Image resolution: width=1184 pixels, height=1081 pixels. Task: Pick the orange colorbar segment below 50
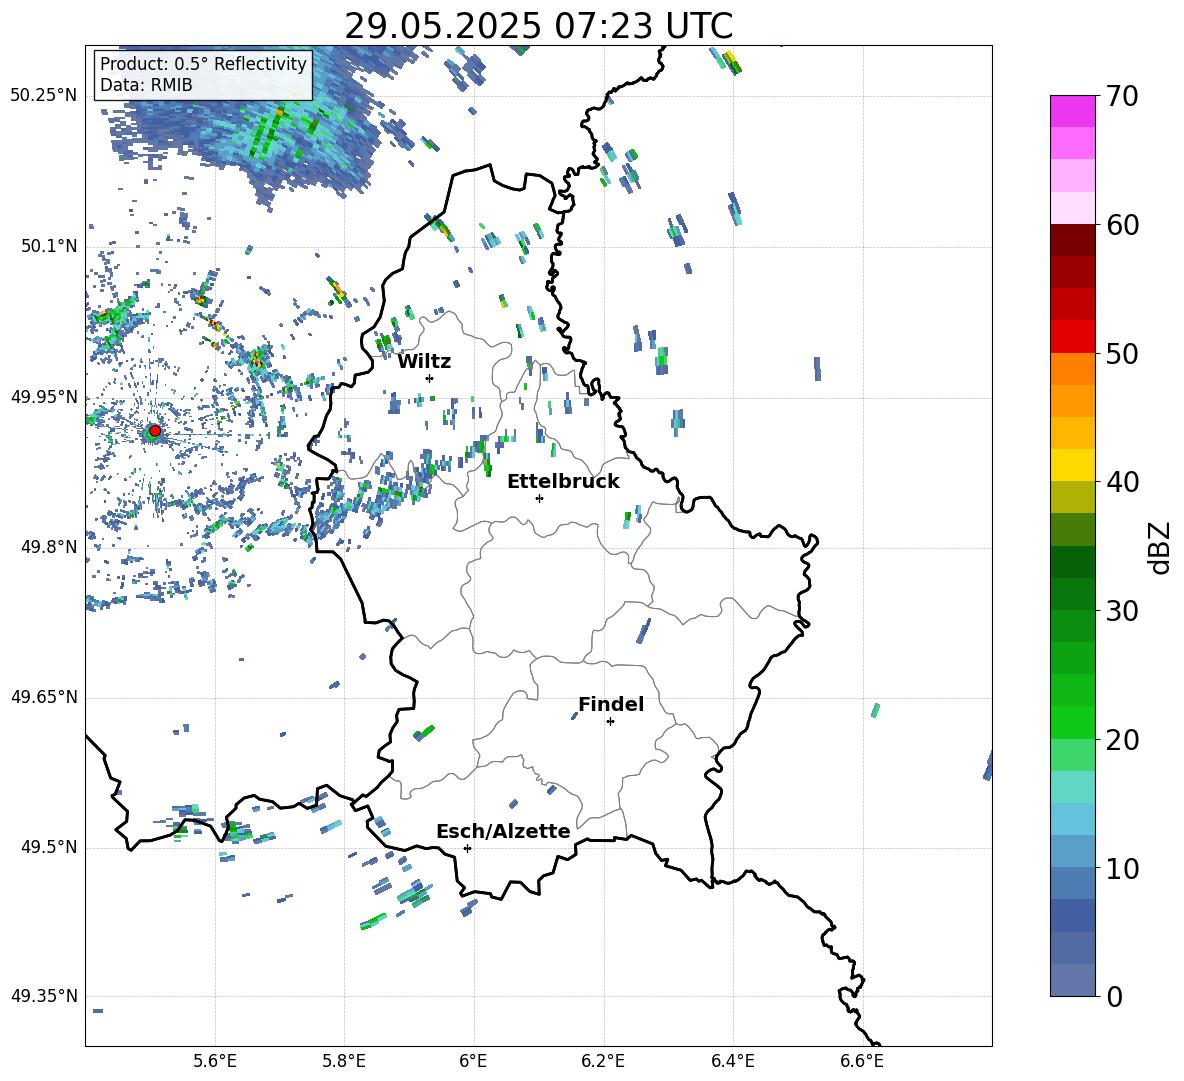click(1073, 369)
